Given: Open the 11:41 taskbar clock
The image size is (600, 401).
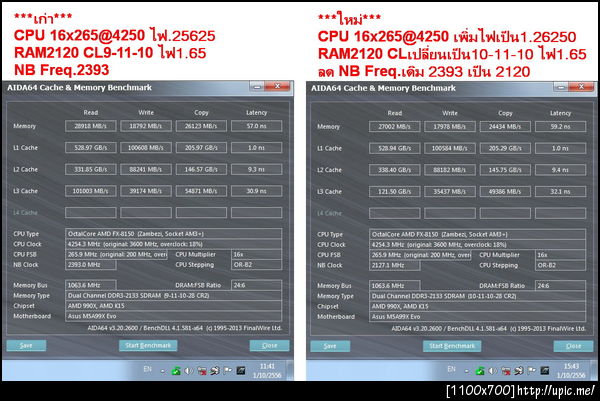Looking at the screenshot, I should coord(267,371).
